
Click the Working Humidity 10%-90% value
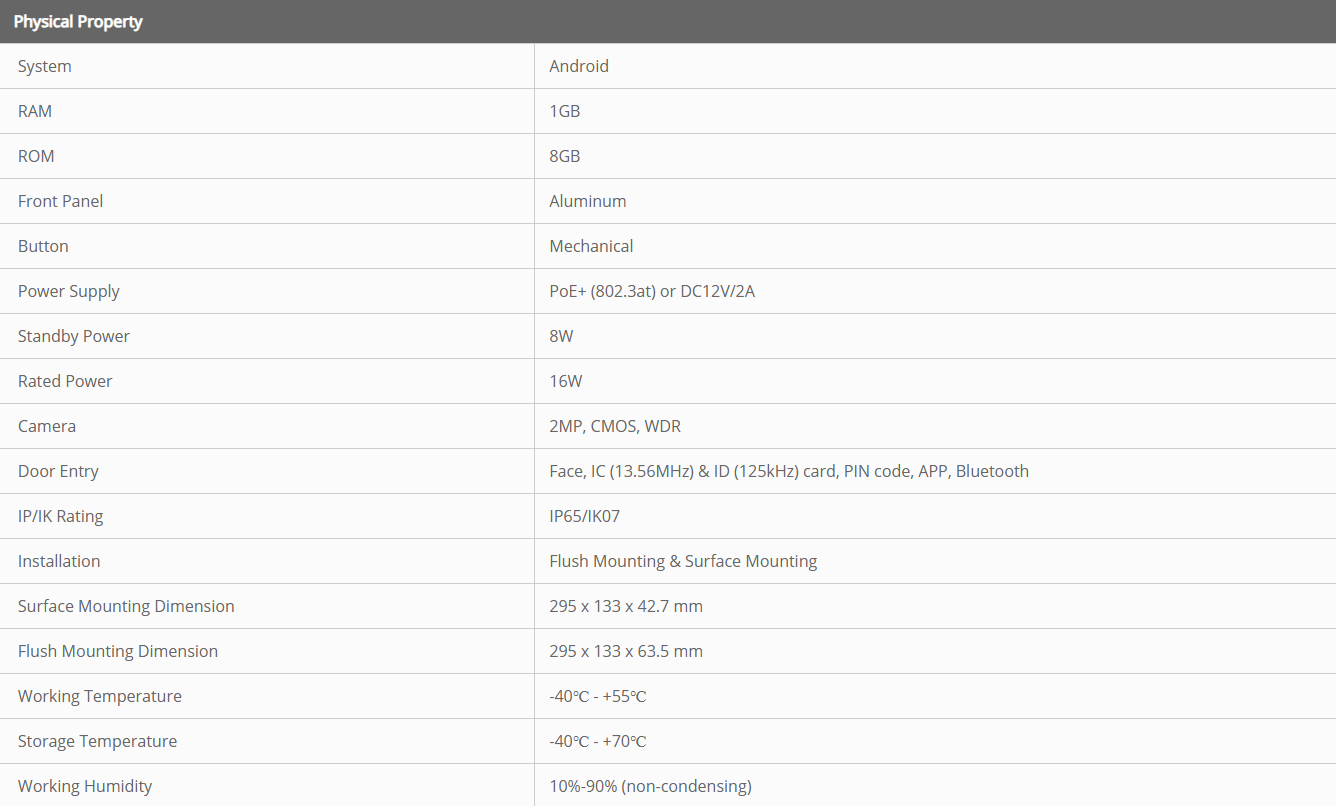(650, 786)
